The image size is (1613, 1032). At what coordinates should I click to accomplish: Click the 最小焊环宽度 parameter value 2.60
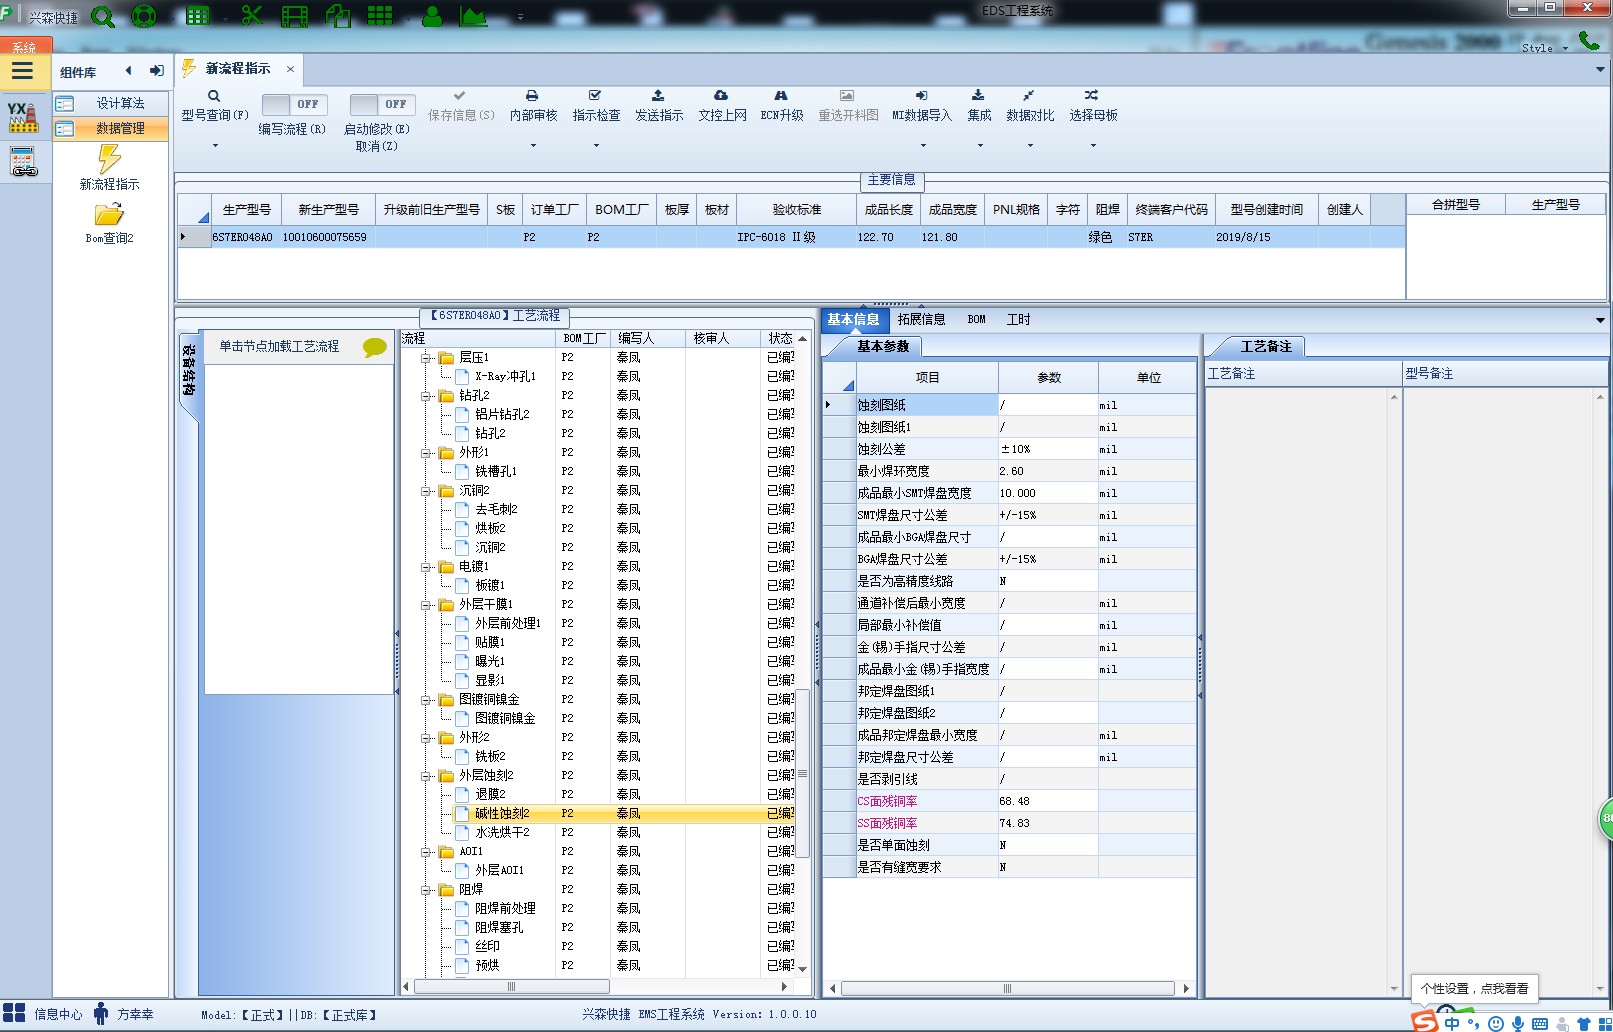pos(1047,471)
